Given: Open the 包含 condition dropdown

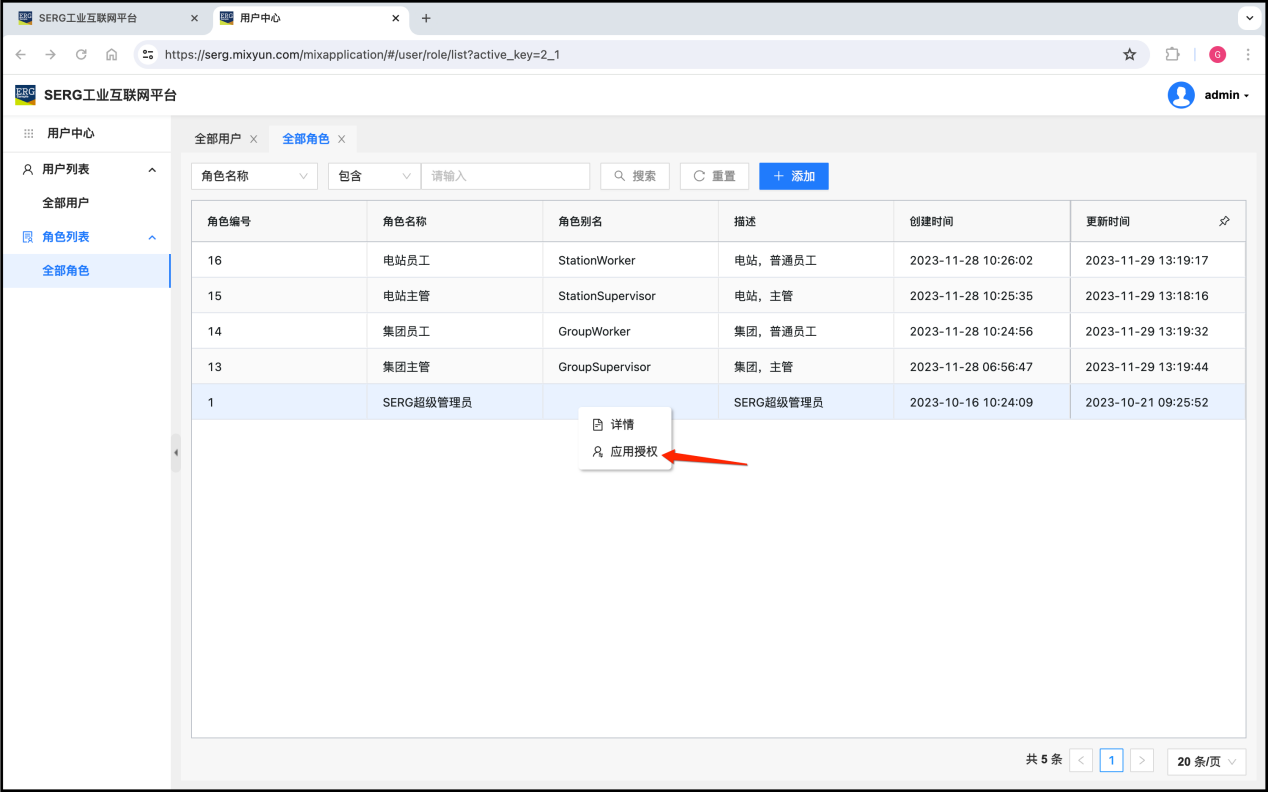Looking at the screenshot, I should 374,176.
